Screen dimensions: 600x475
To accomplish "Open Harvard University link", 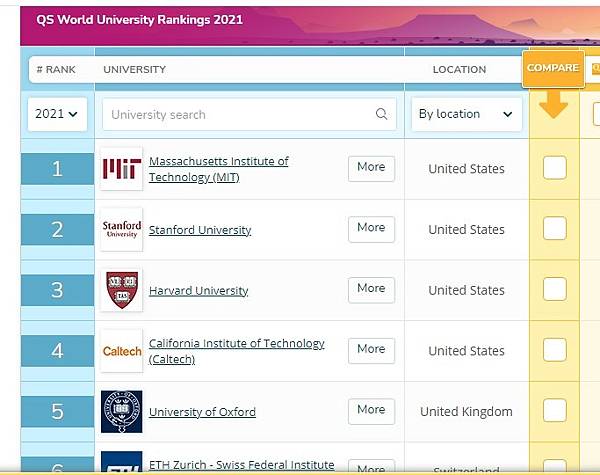I will (x=199, y=291).
